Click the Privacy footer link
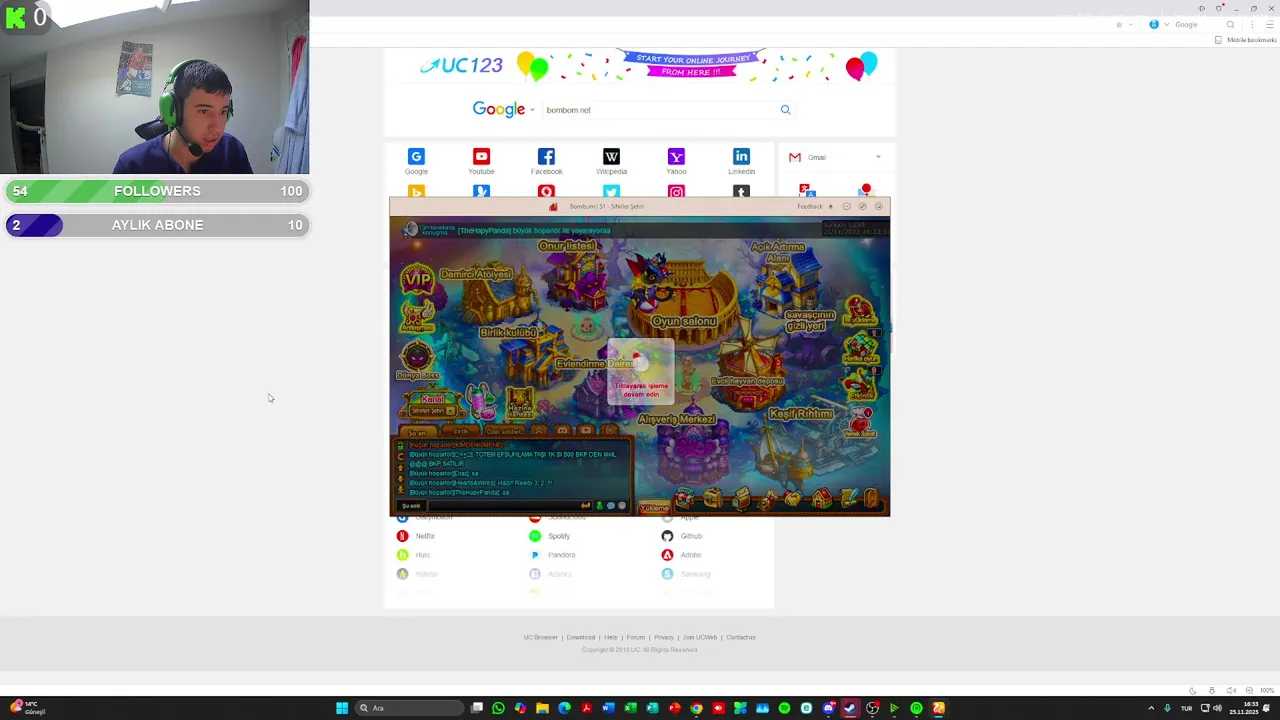1280x720 pixels. (x=664, y=637)
